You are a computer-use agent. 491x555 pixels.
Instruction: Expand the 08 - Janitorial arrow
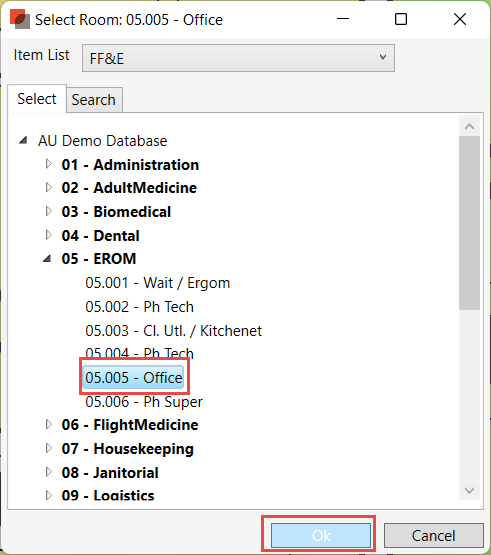tap(49, 472)
